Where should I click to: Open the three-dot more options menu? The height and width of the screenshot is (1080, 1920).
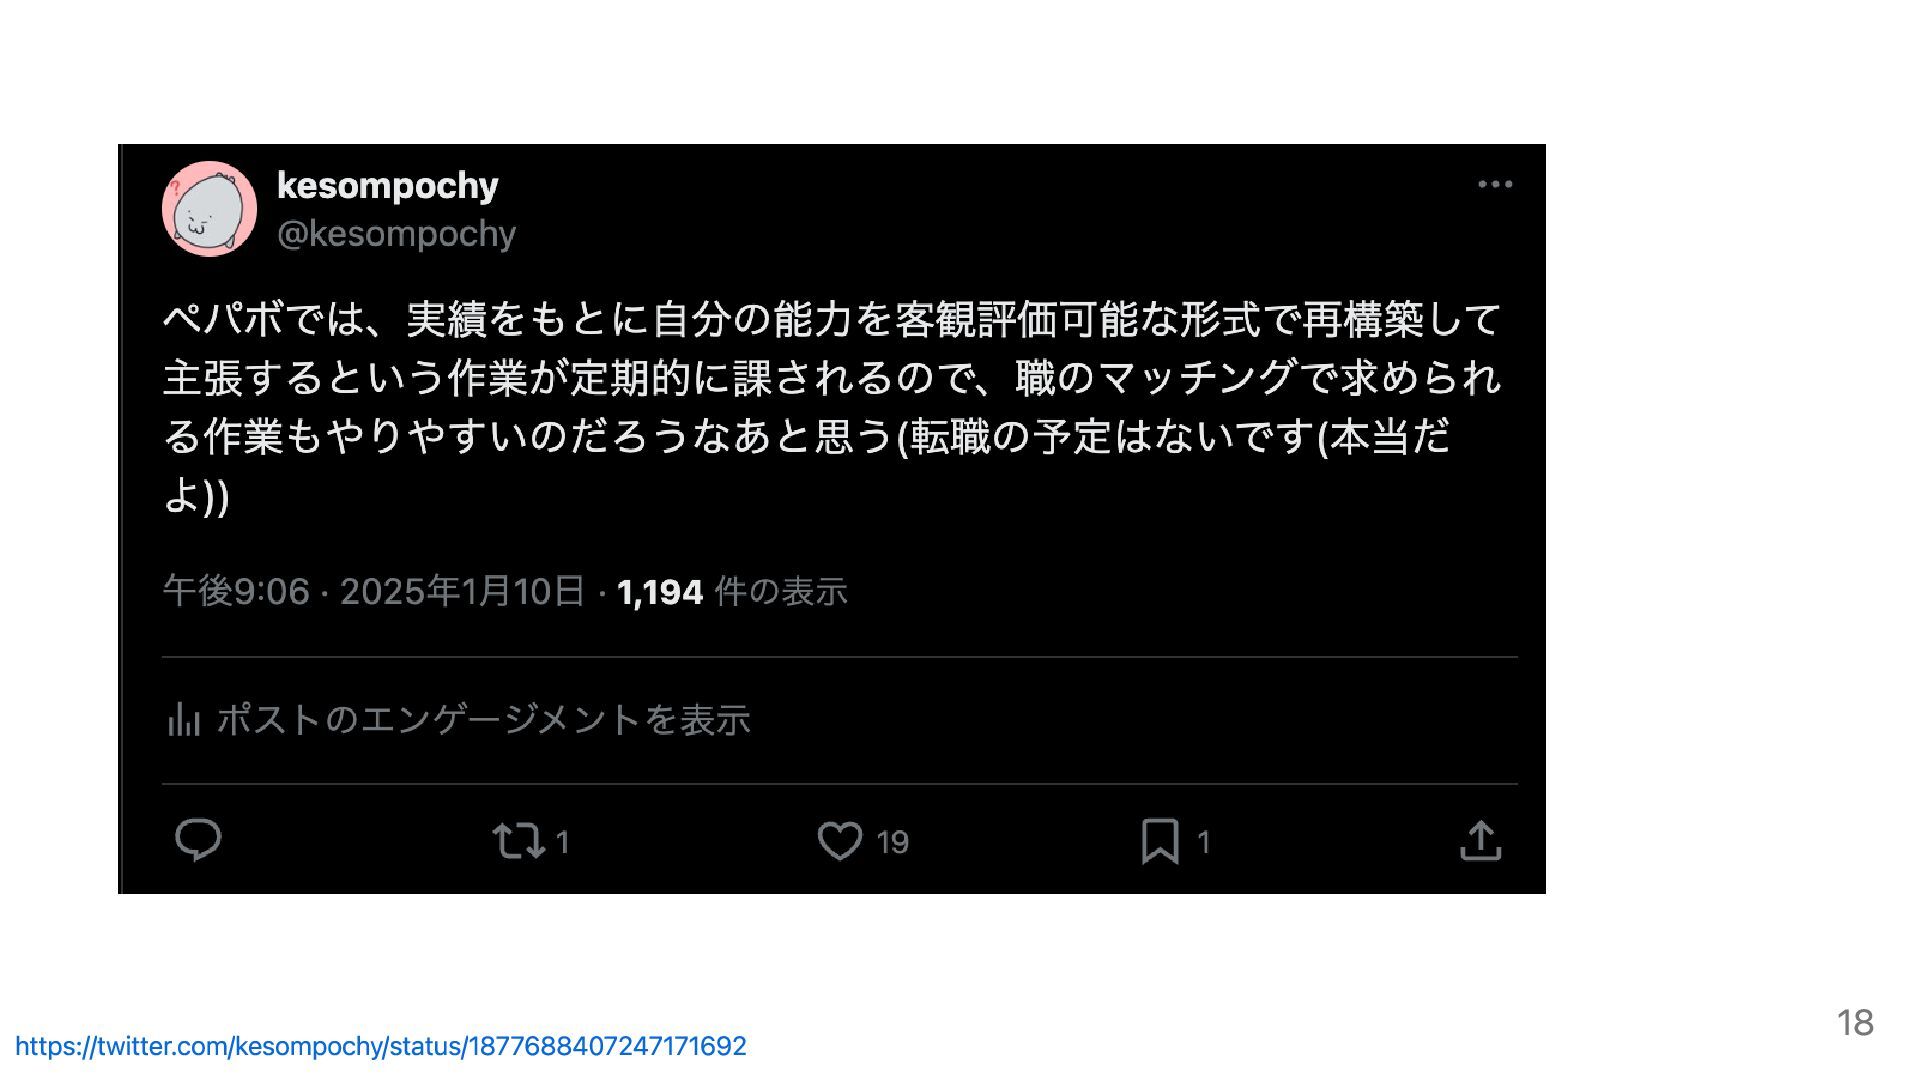point(1495,184)
